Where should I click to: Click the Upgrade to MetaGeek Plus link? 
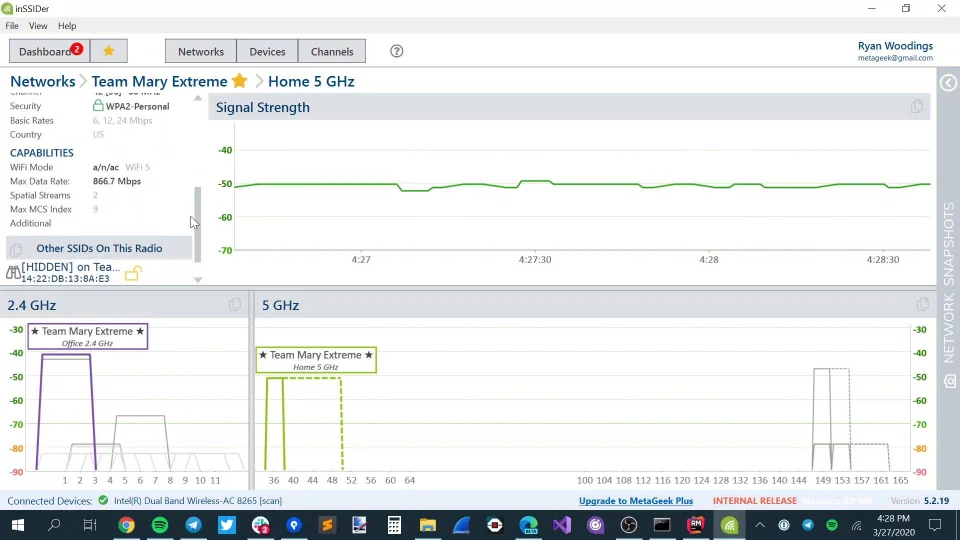tap(636, 501)
